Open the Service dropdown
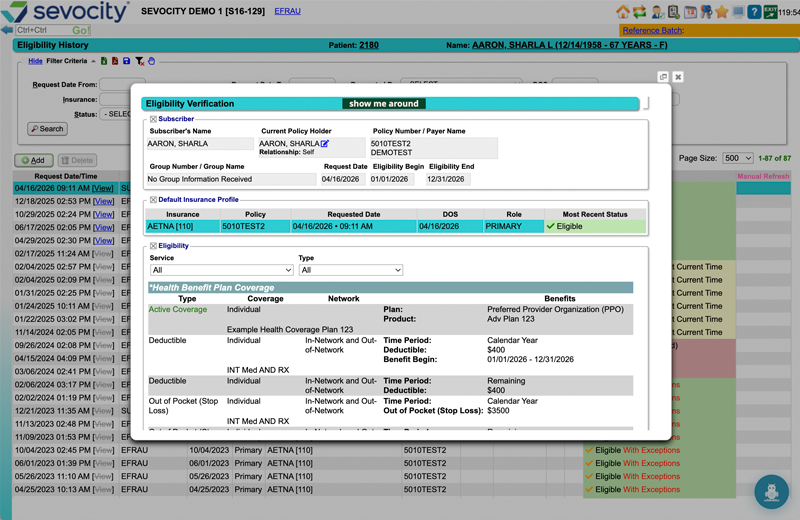800x520 pixels. click(x=221, y=270)
